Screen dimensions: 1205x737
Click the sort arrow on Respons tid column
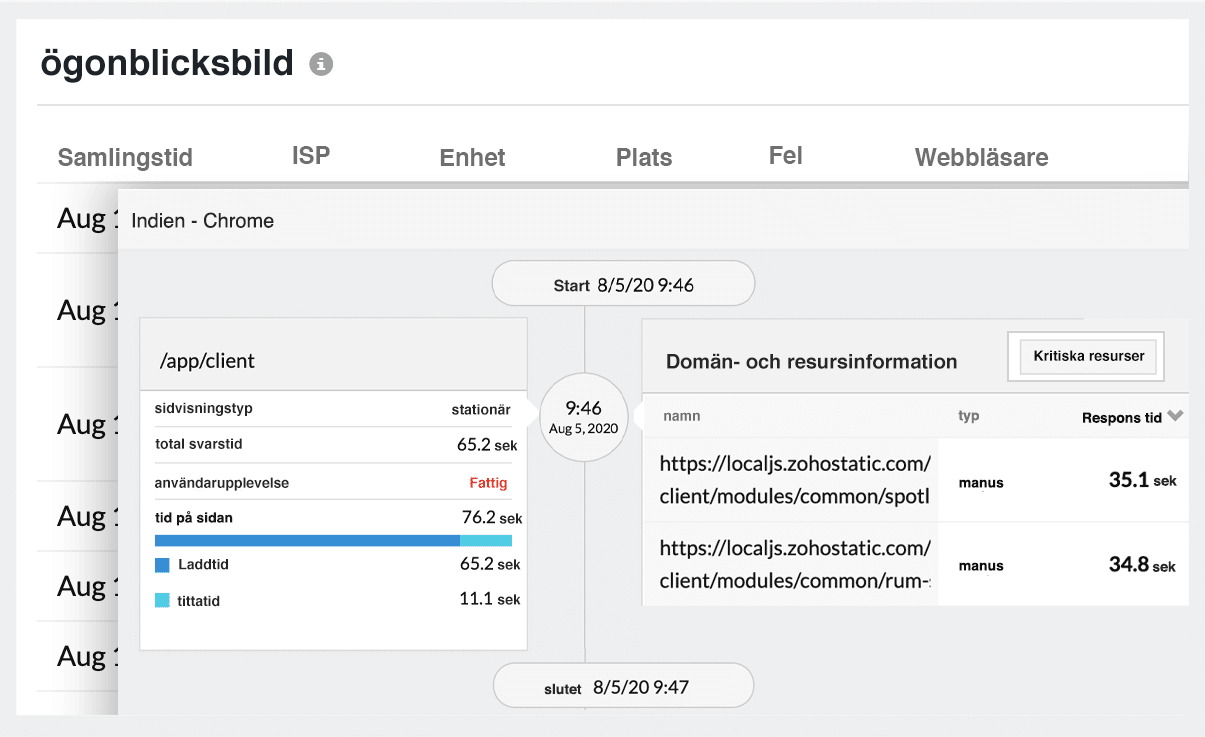(1177, 418)
